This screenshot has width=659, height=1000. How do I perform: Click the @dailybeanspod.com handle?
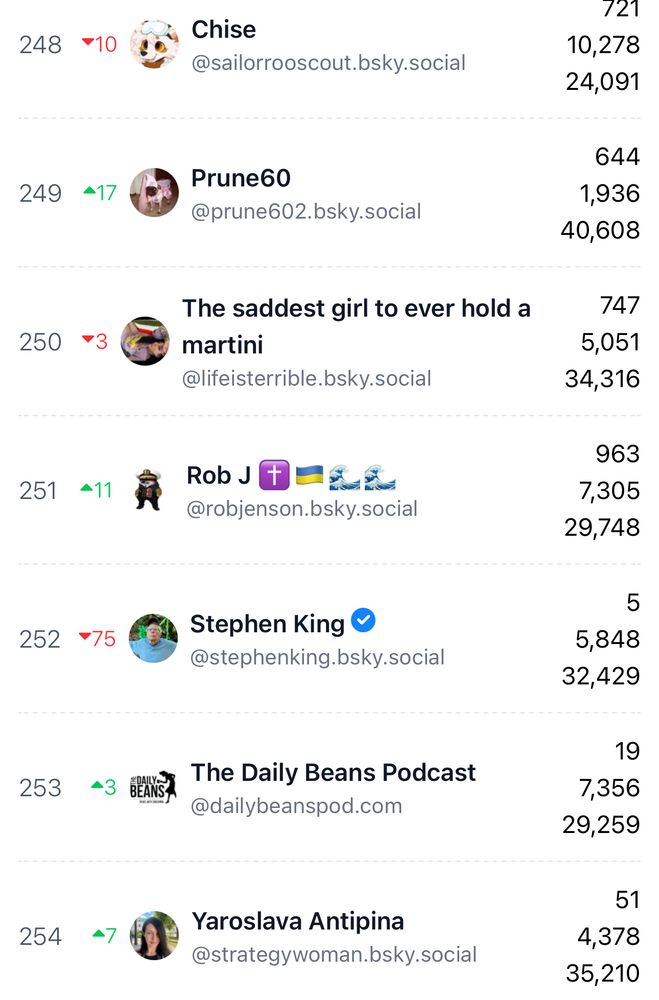pos(297,806)
